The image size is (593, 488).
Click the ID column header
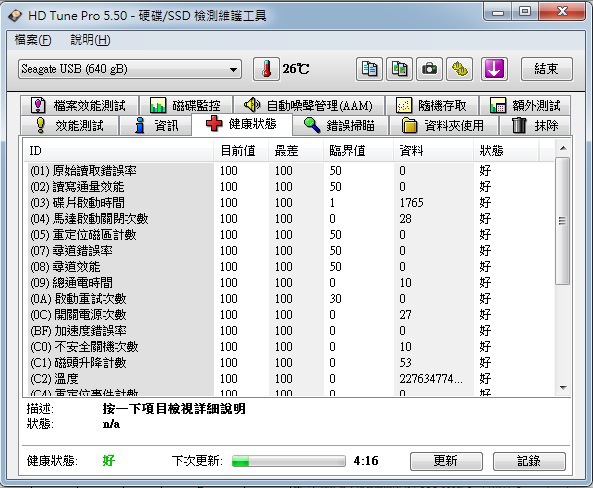(x=118, y=151)
